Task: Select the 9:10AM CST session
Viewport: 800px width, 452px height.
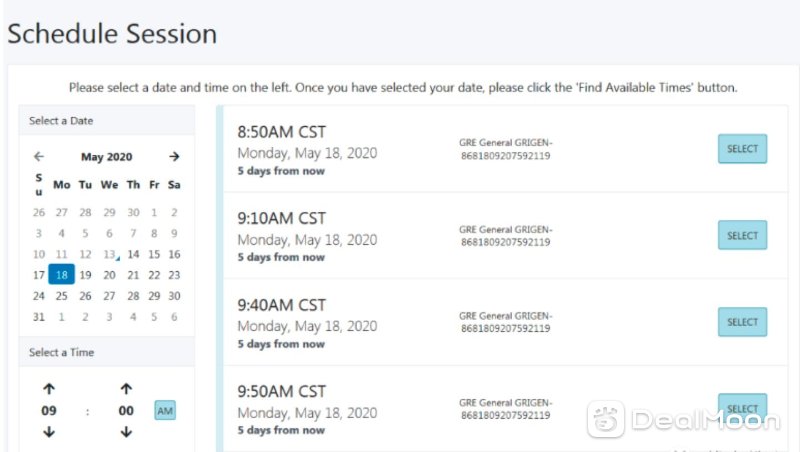Action: (742, 235)
